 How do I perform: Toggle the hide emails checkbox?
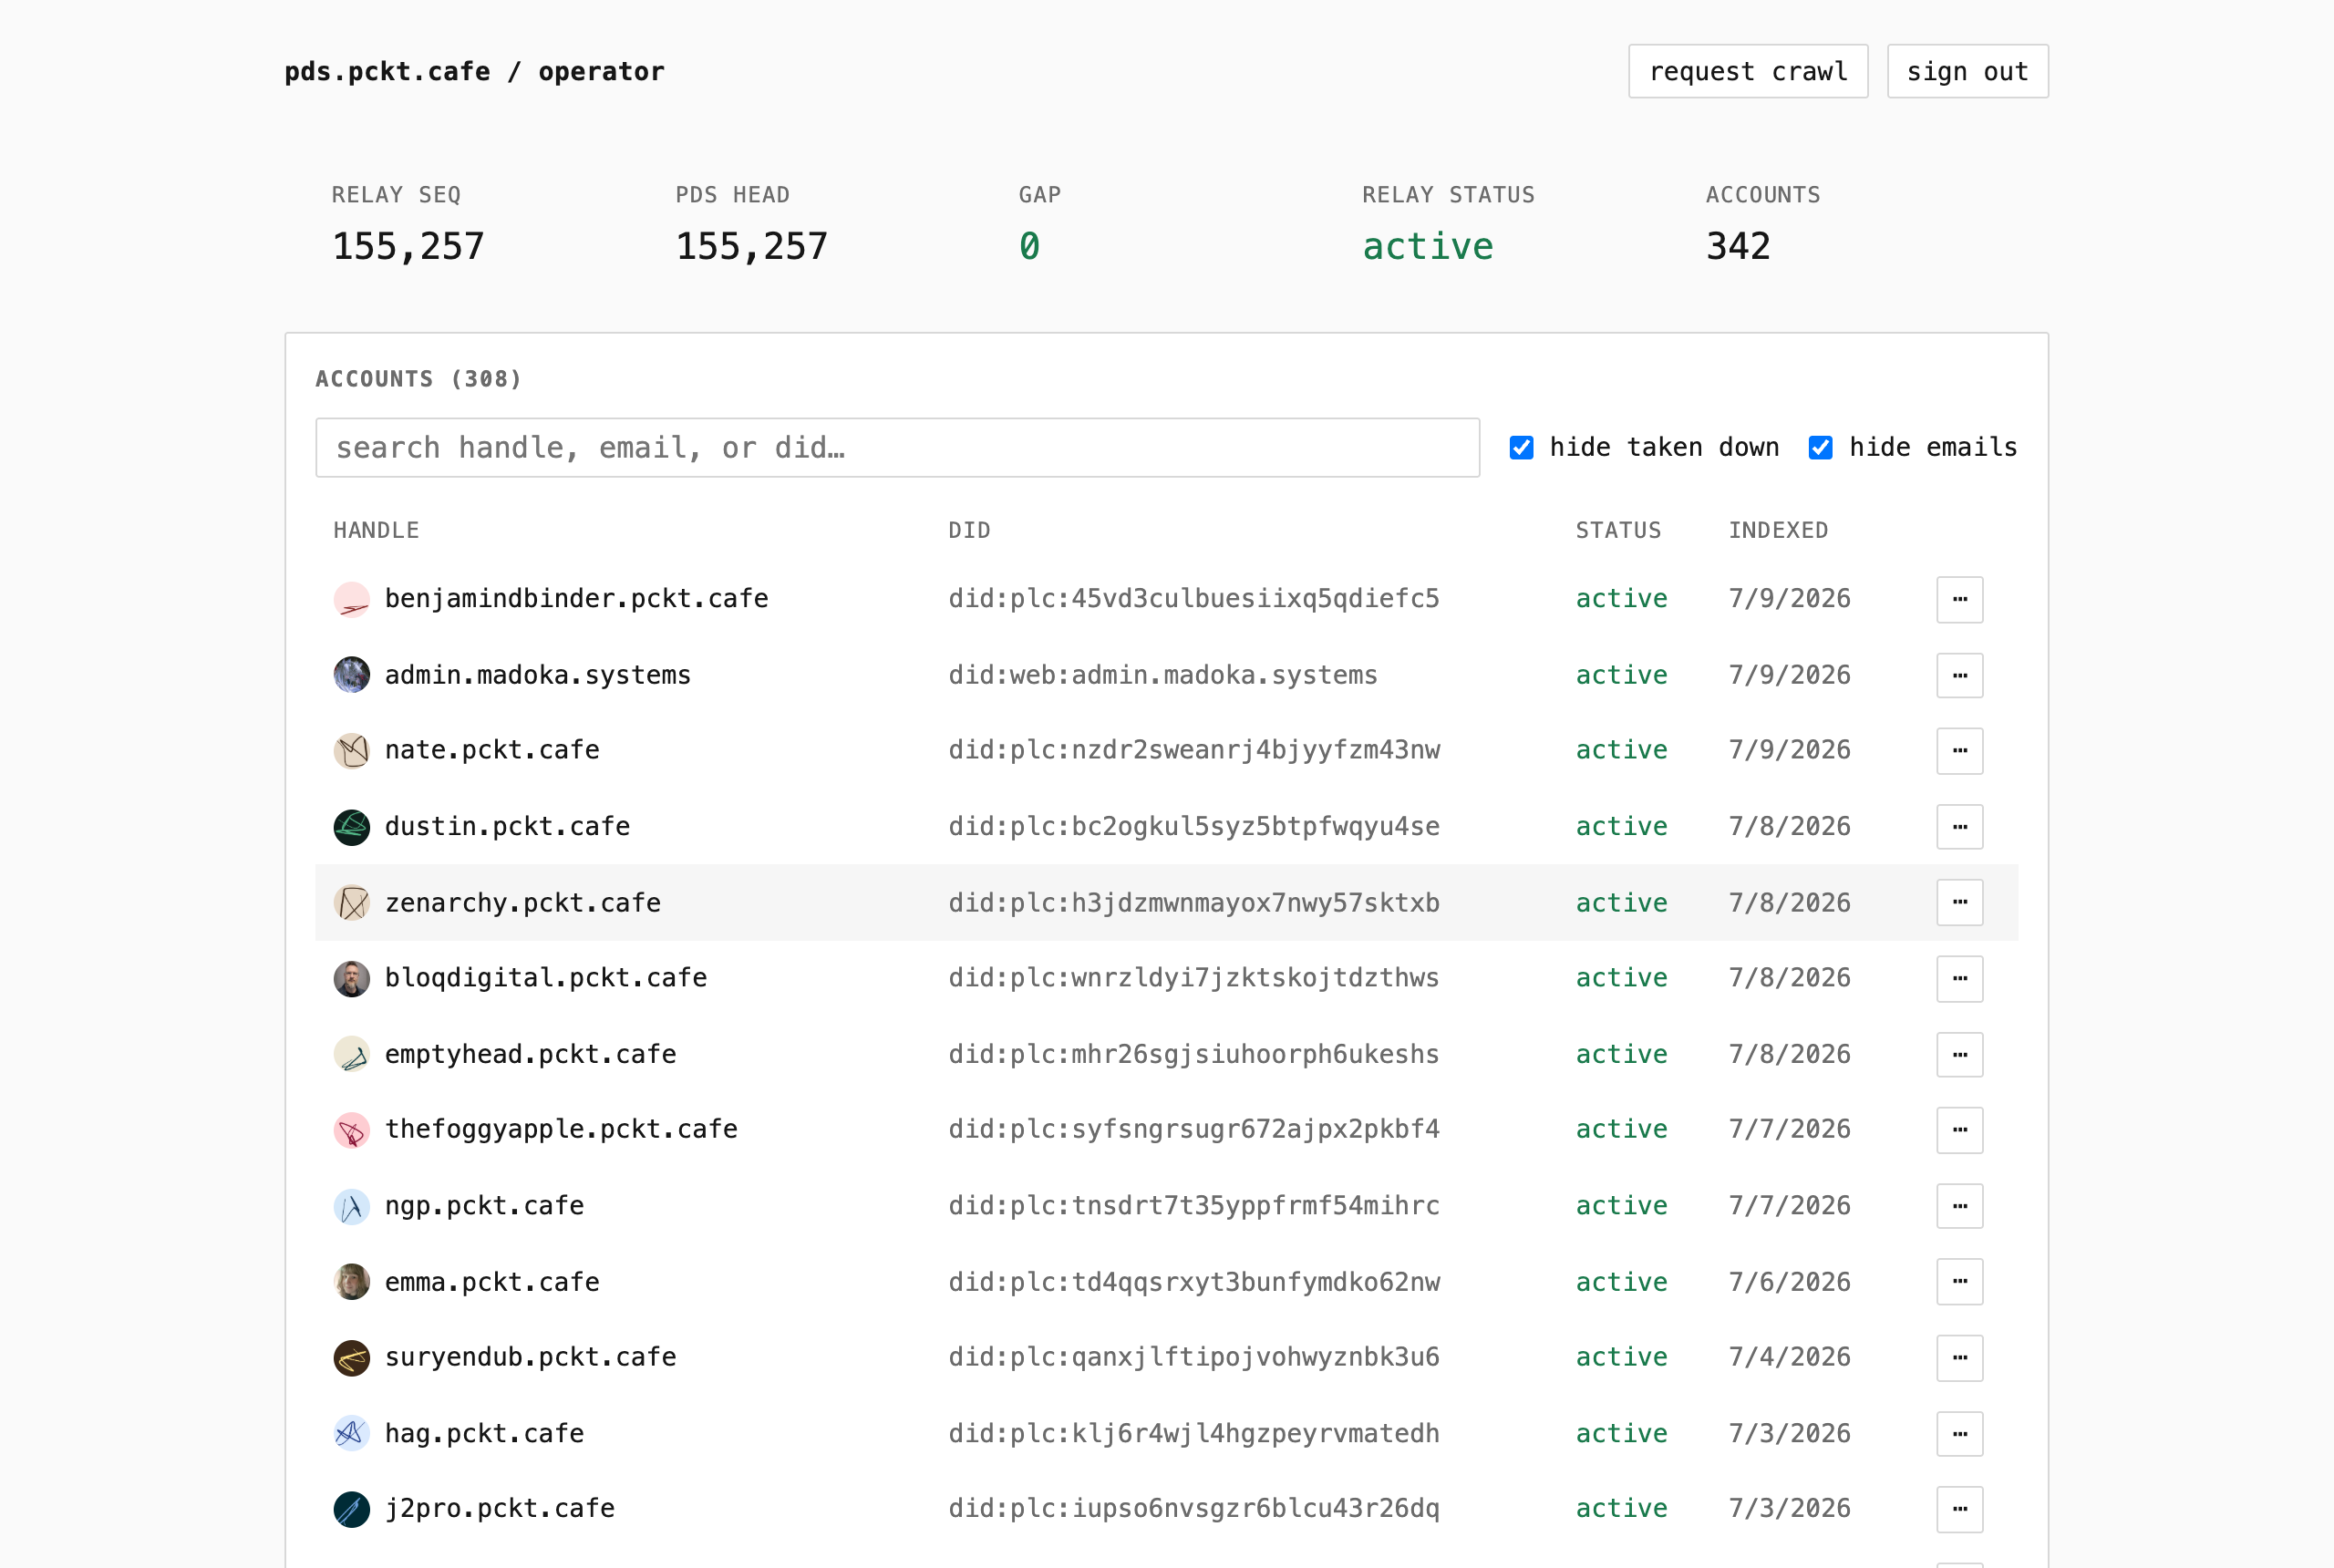[1821, 448]
